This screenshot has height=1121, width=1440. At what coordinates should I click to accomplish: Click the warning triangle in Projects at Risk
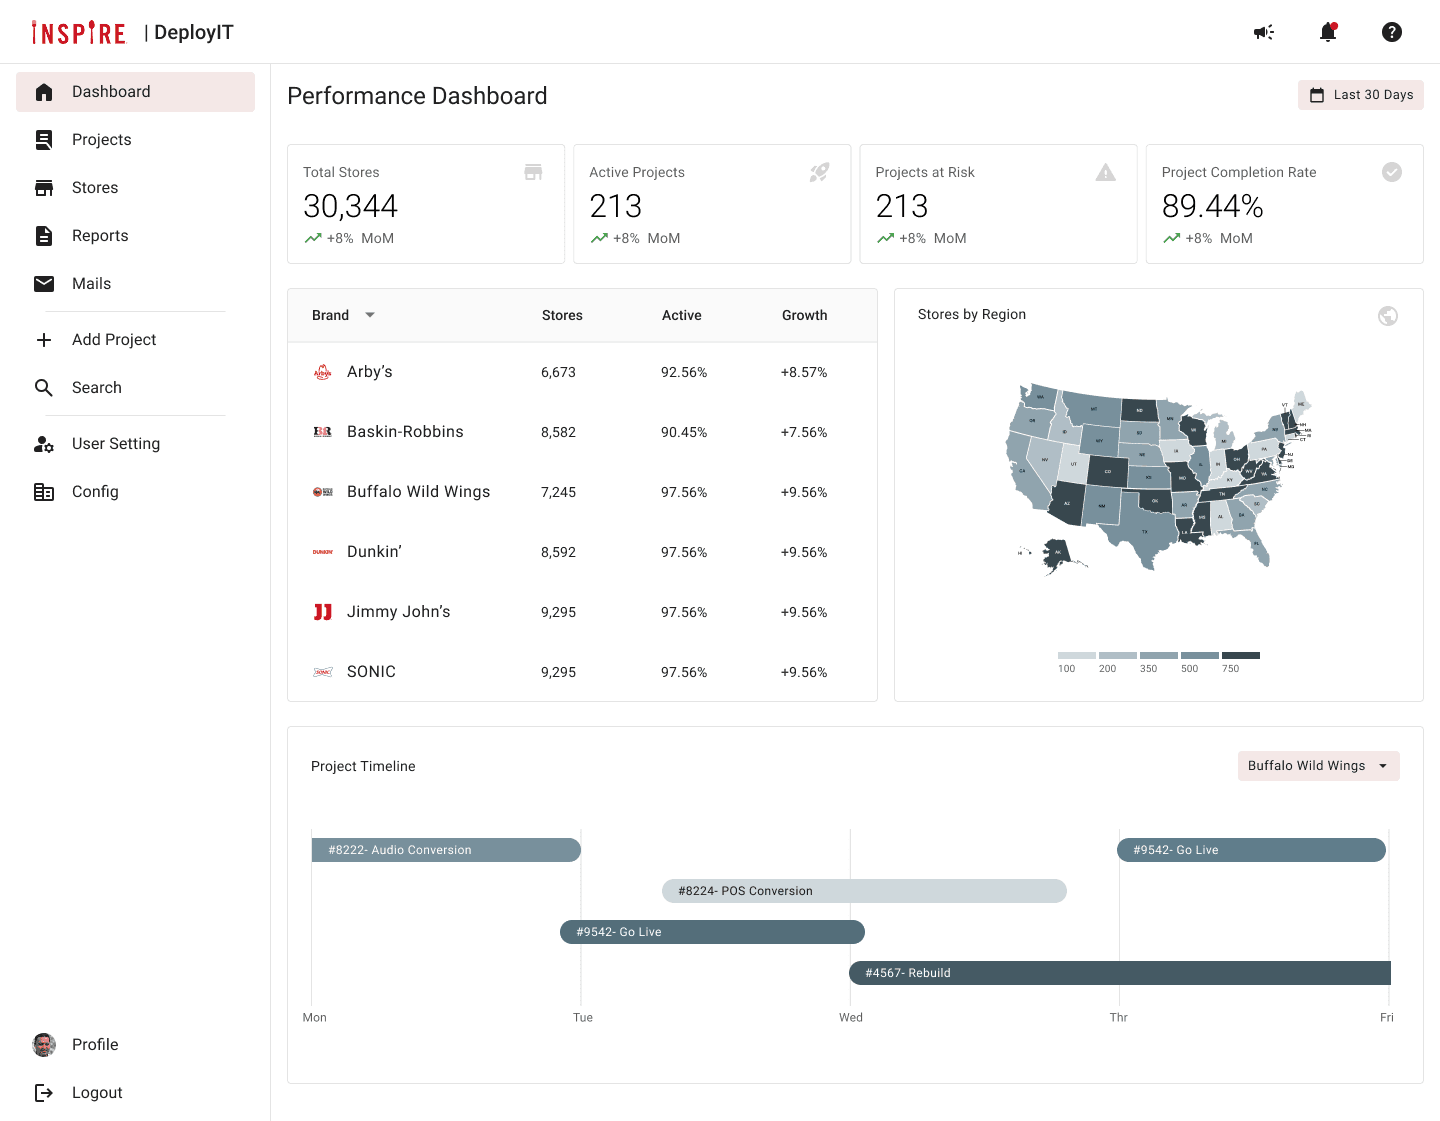[1106, 172]
